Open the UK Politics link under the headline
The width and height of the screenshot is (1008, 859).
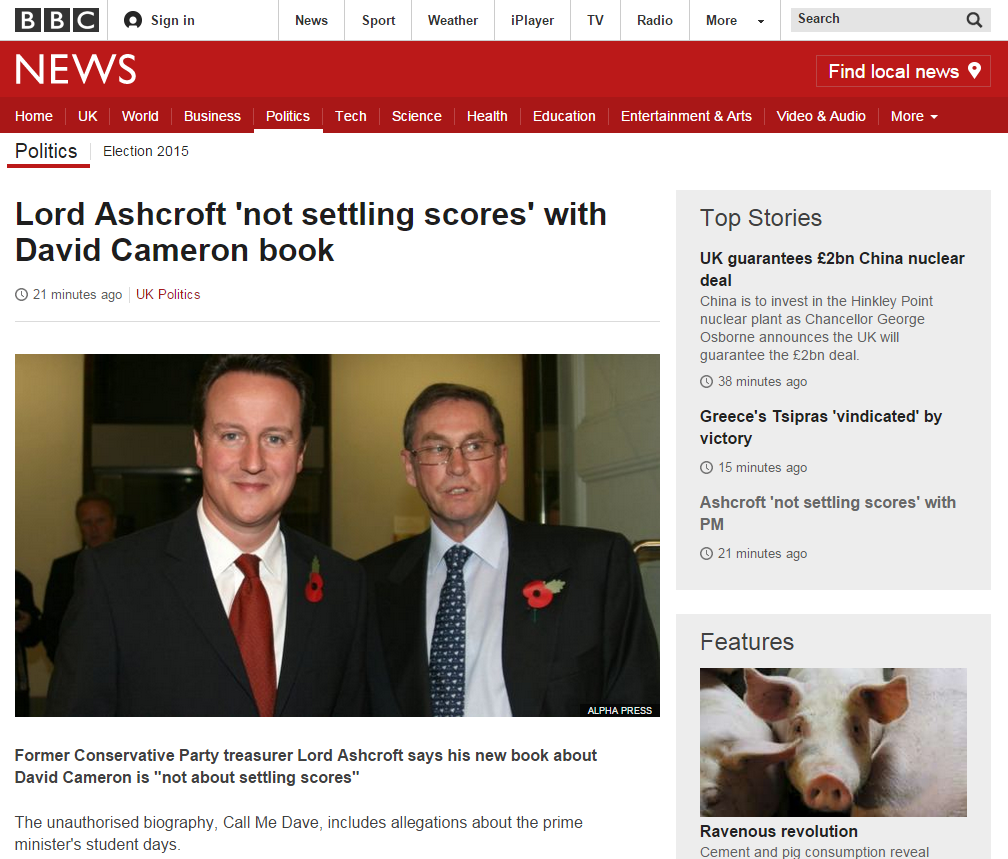click(x=168, y=294)
